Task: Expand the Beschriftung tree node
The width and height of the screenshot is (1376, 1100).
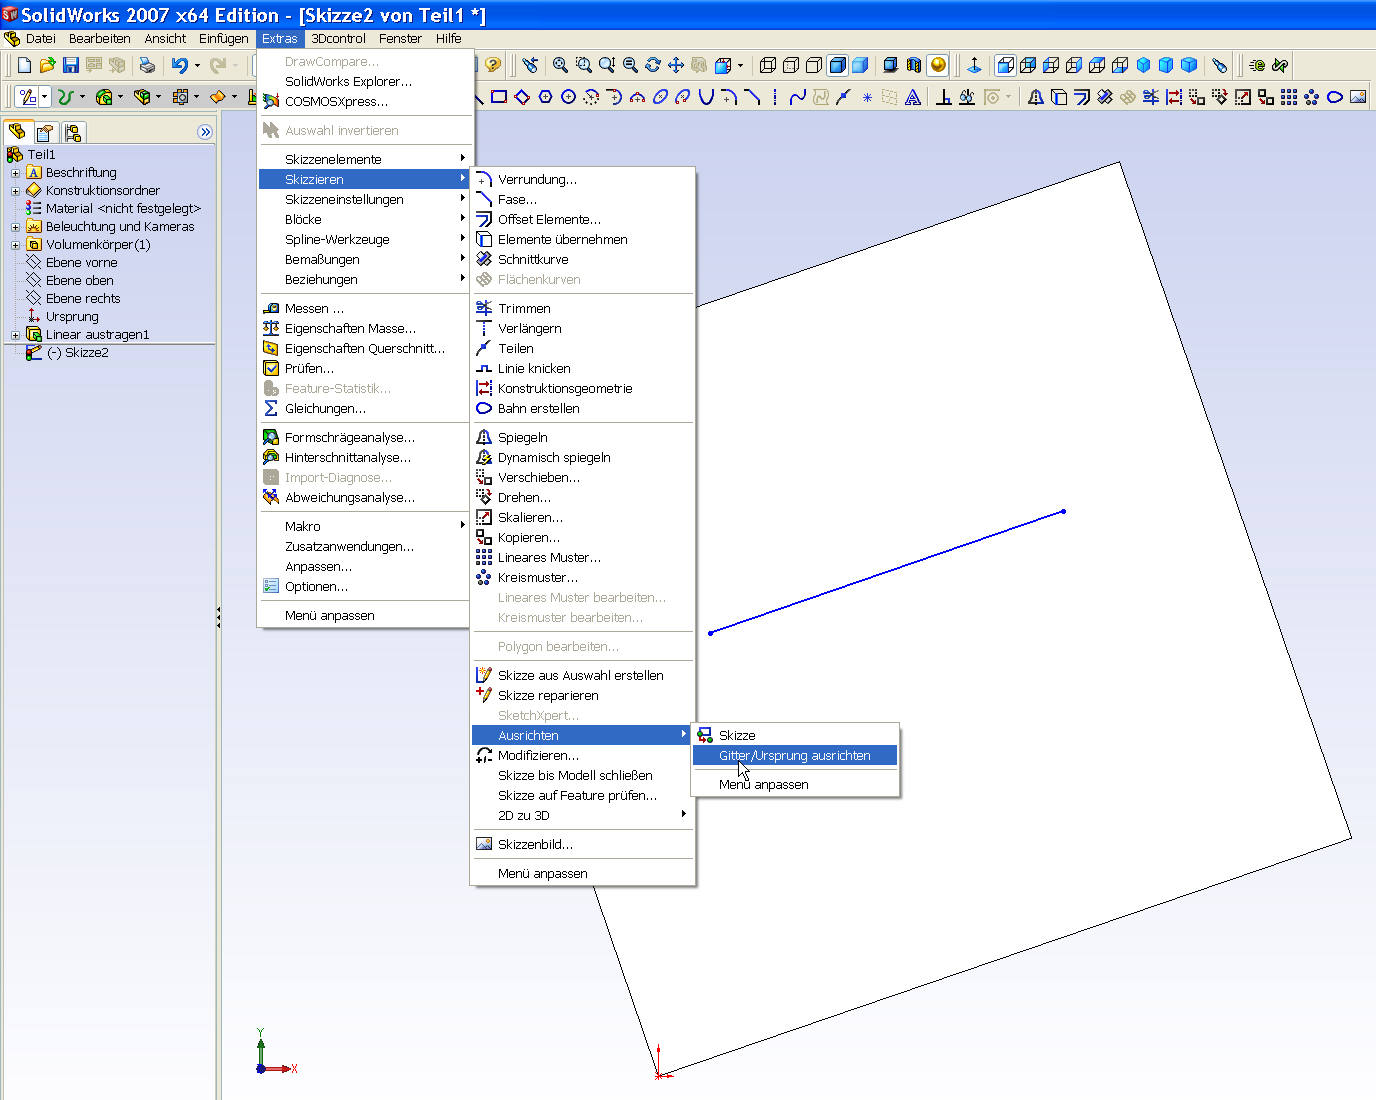Action: click(x=15, y=173)
